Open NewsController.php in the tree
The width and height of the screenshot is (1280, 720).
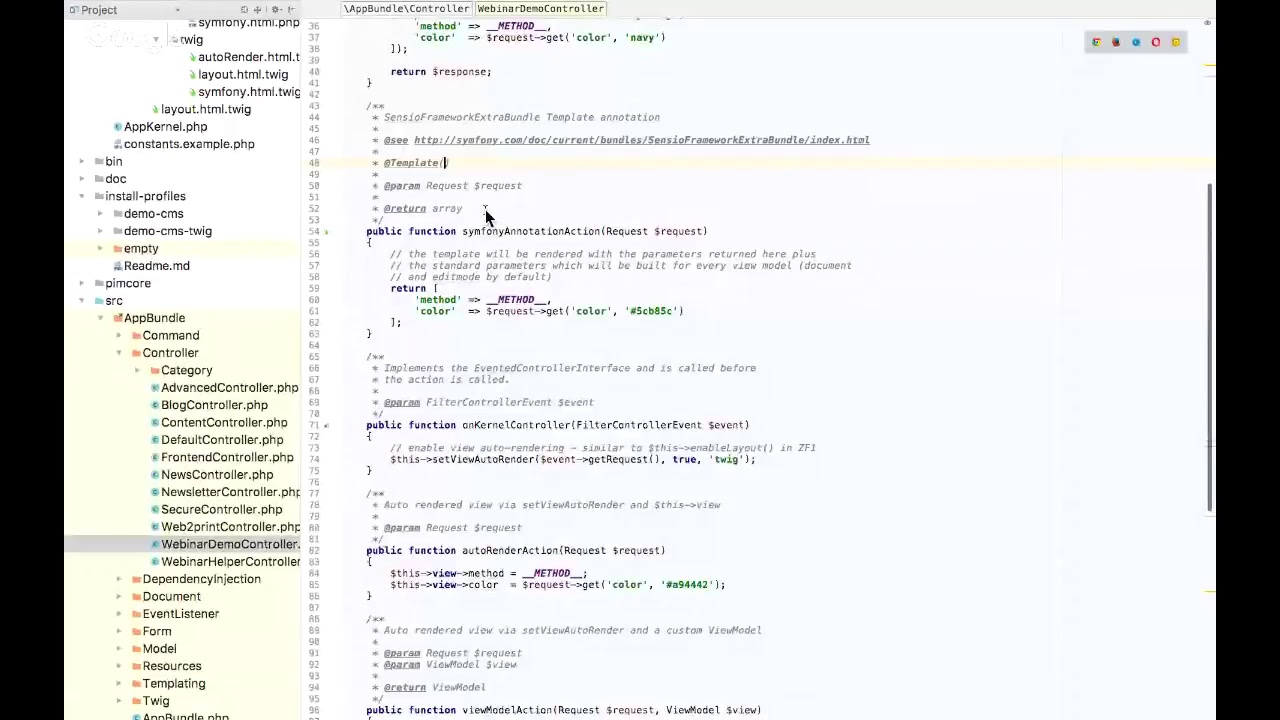click(x=217, y=475)
